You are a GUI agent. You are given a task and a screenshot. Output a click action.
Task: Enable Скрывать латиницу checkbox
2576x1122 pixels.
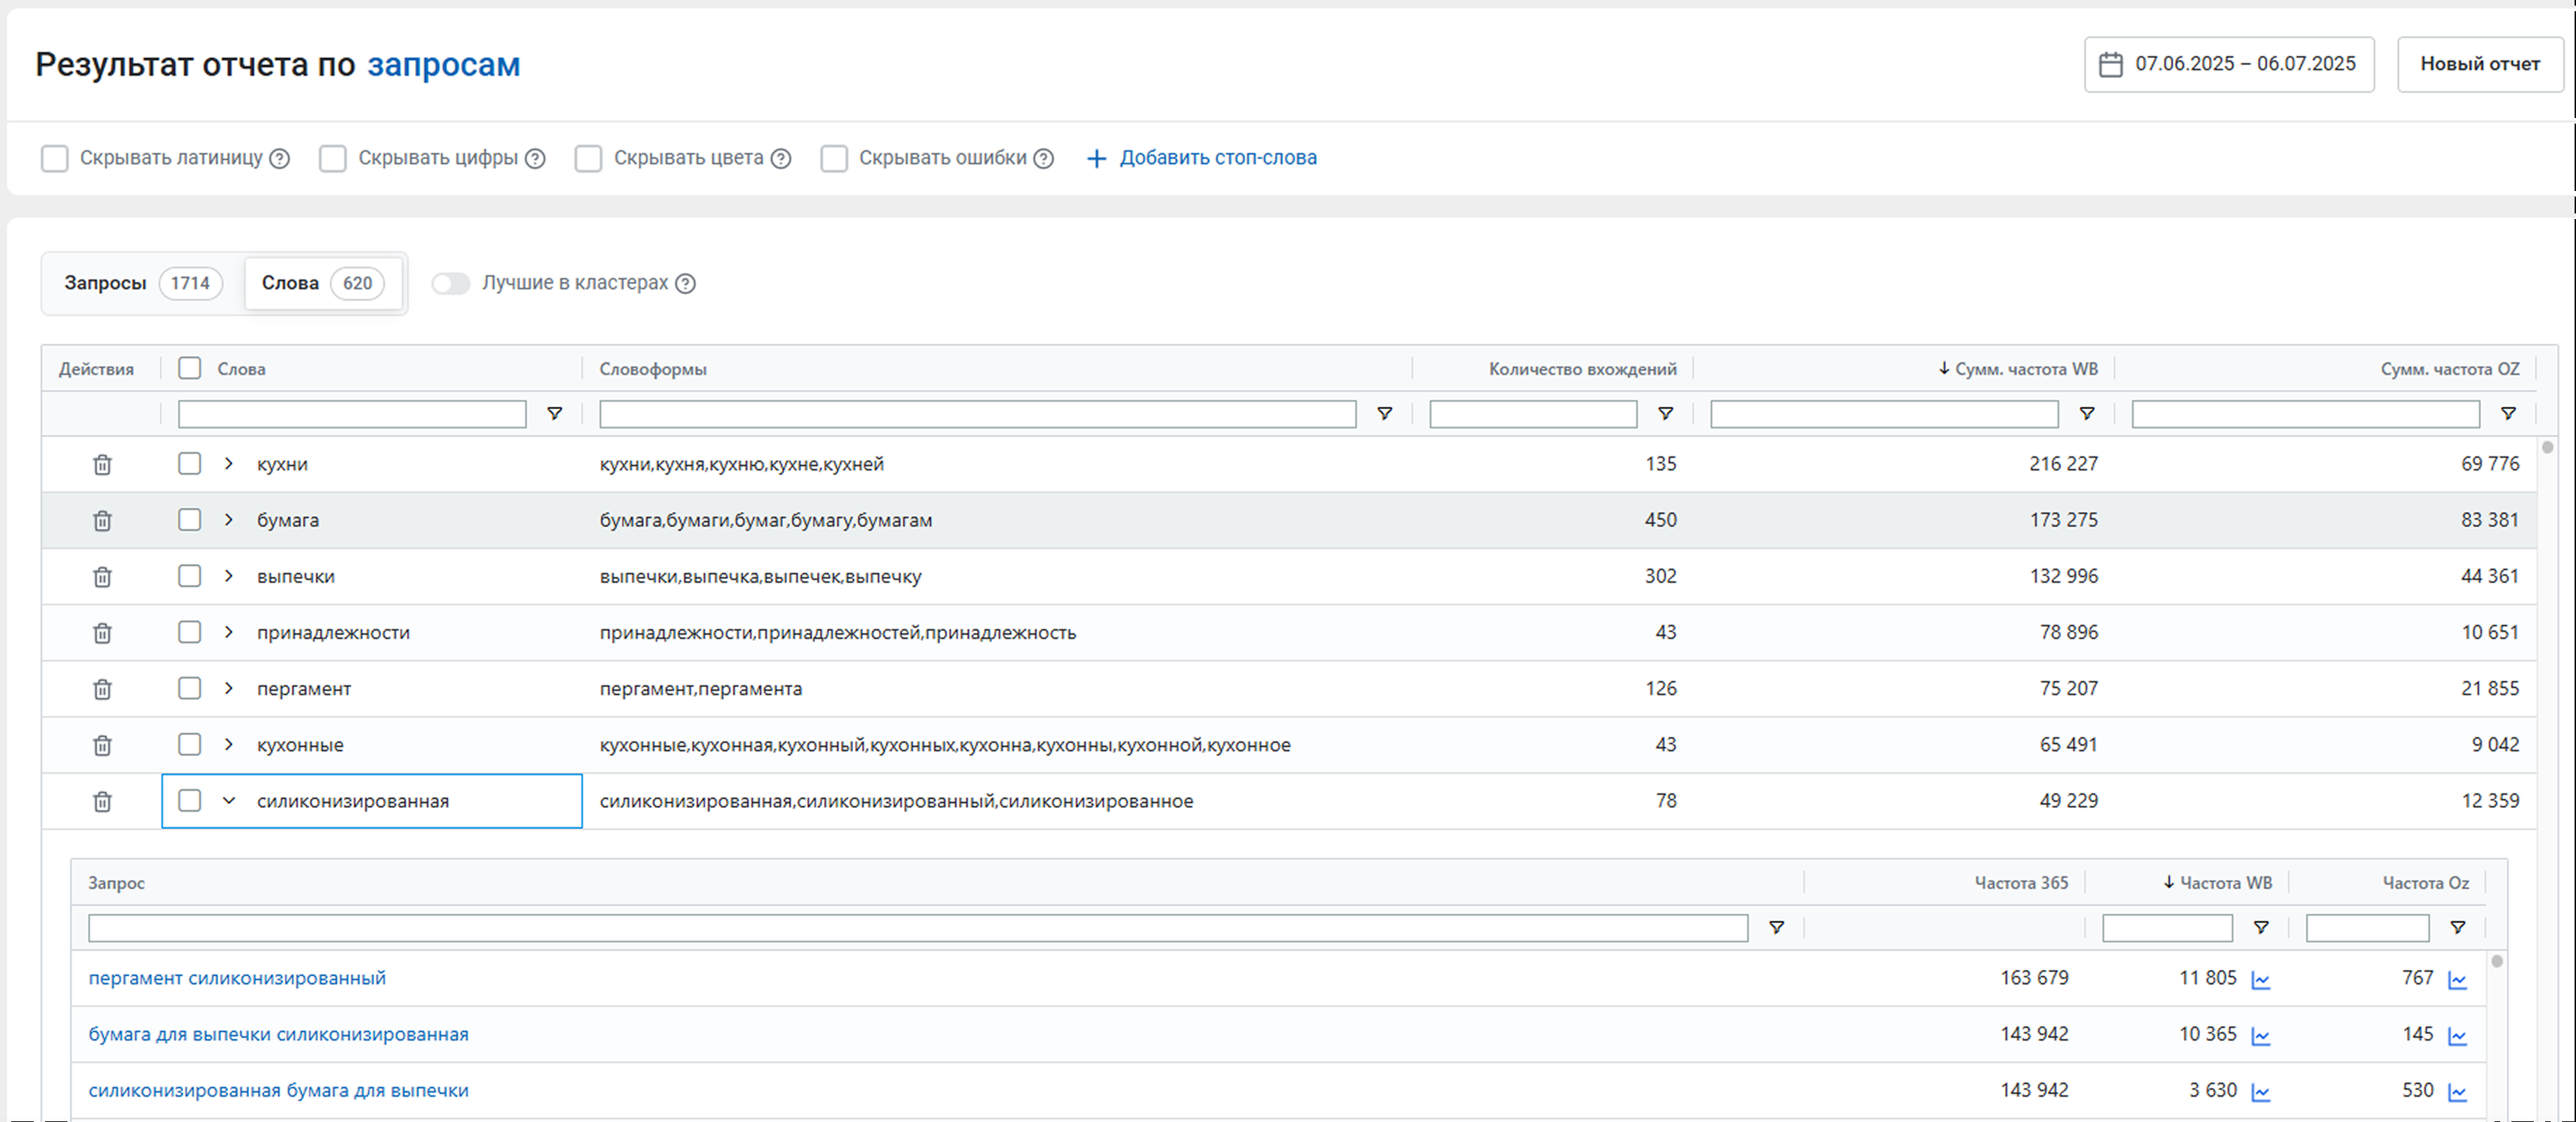tap(55, 159)
